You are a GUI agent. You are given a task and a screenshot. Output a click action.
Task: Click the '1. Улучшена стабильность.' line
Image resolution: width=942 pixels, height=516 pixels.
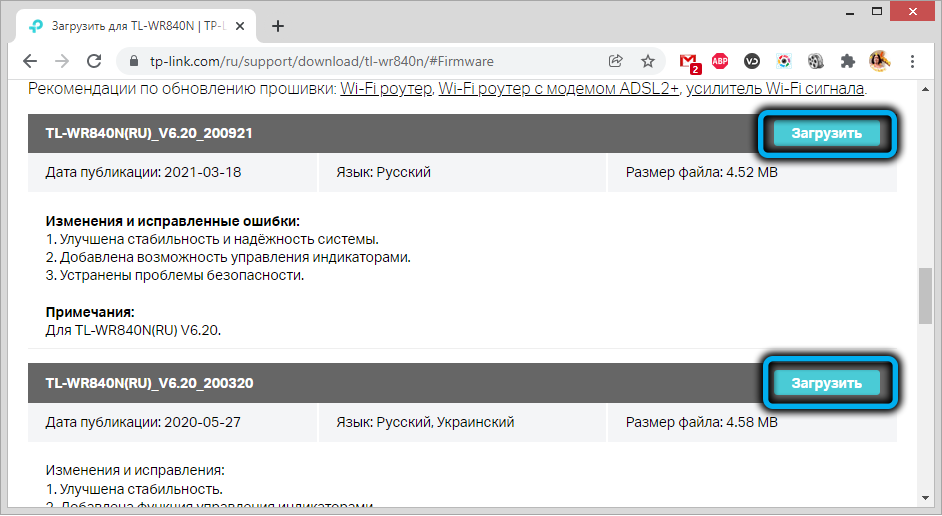click(x=134, y=489)
